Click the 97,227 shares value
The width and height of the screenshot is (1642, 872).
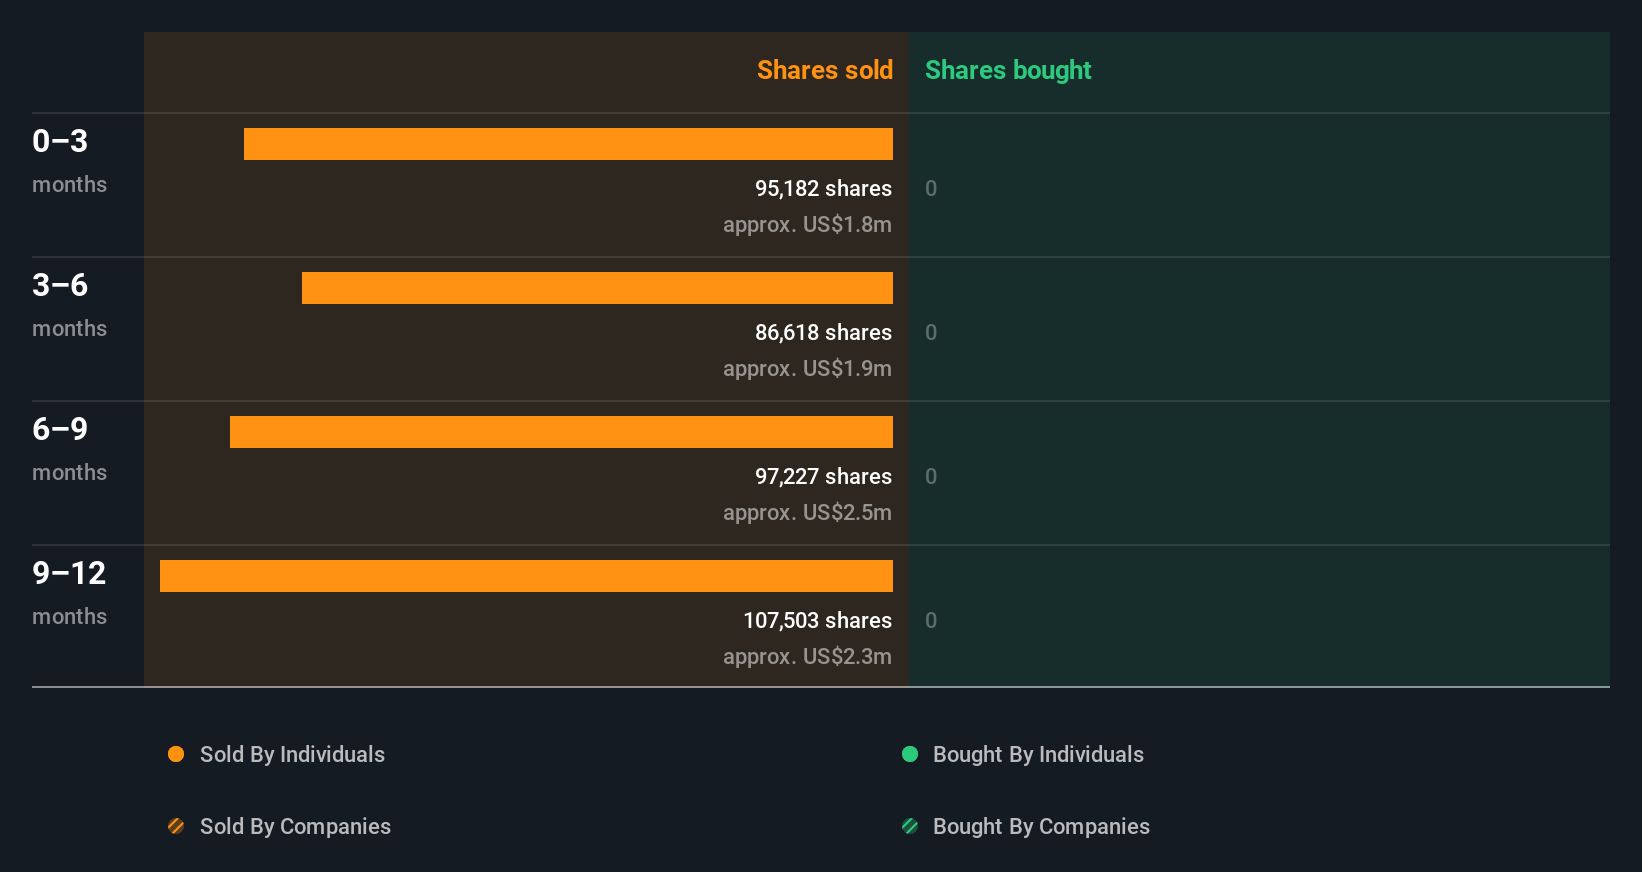823,476
